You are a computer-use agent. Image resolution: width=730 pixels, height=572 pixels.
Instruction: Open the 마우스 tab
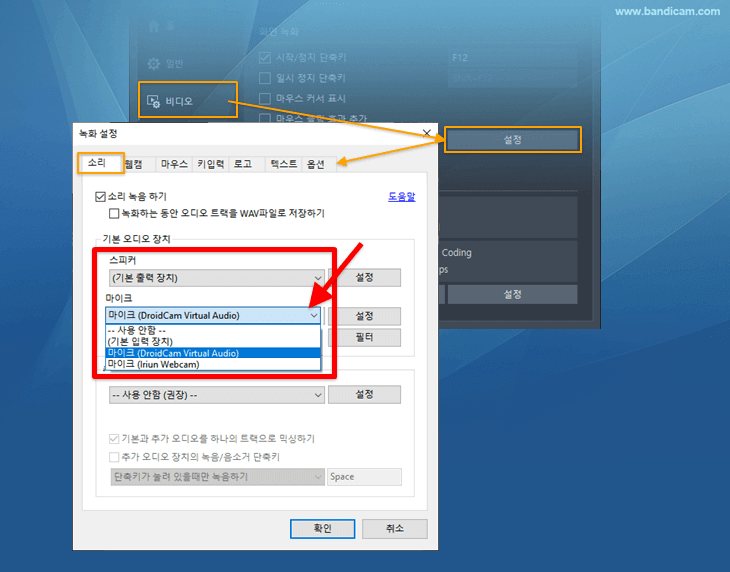coord(174,163)
